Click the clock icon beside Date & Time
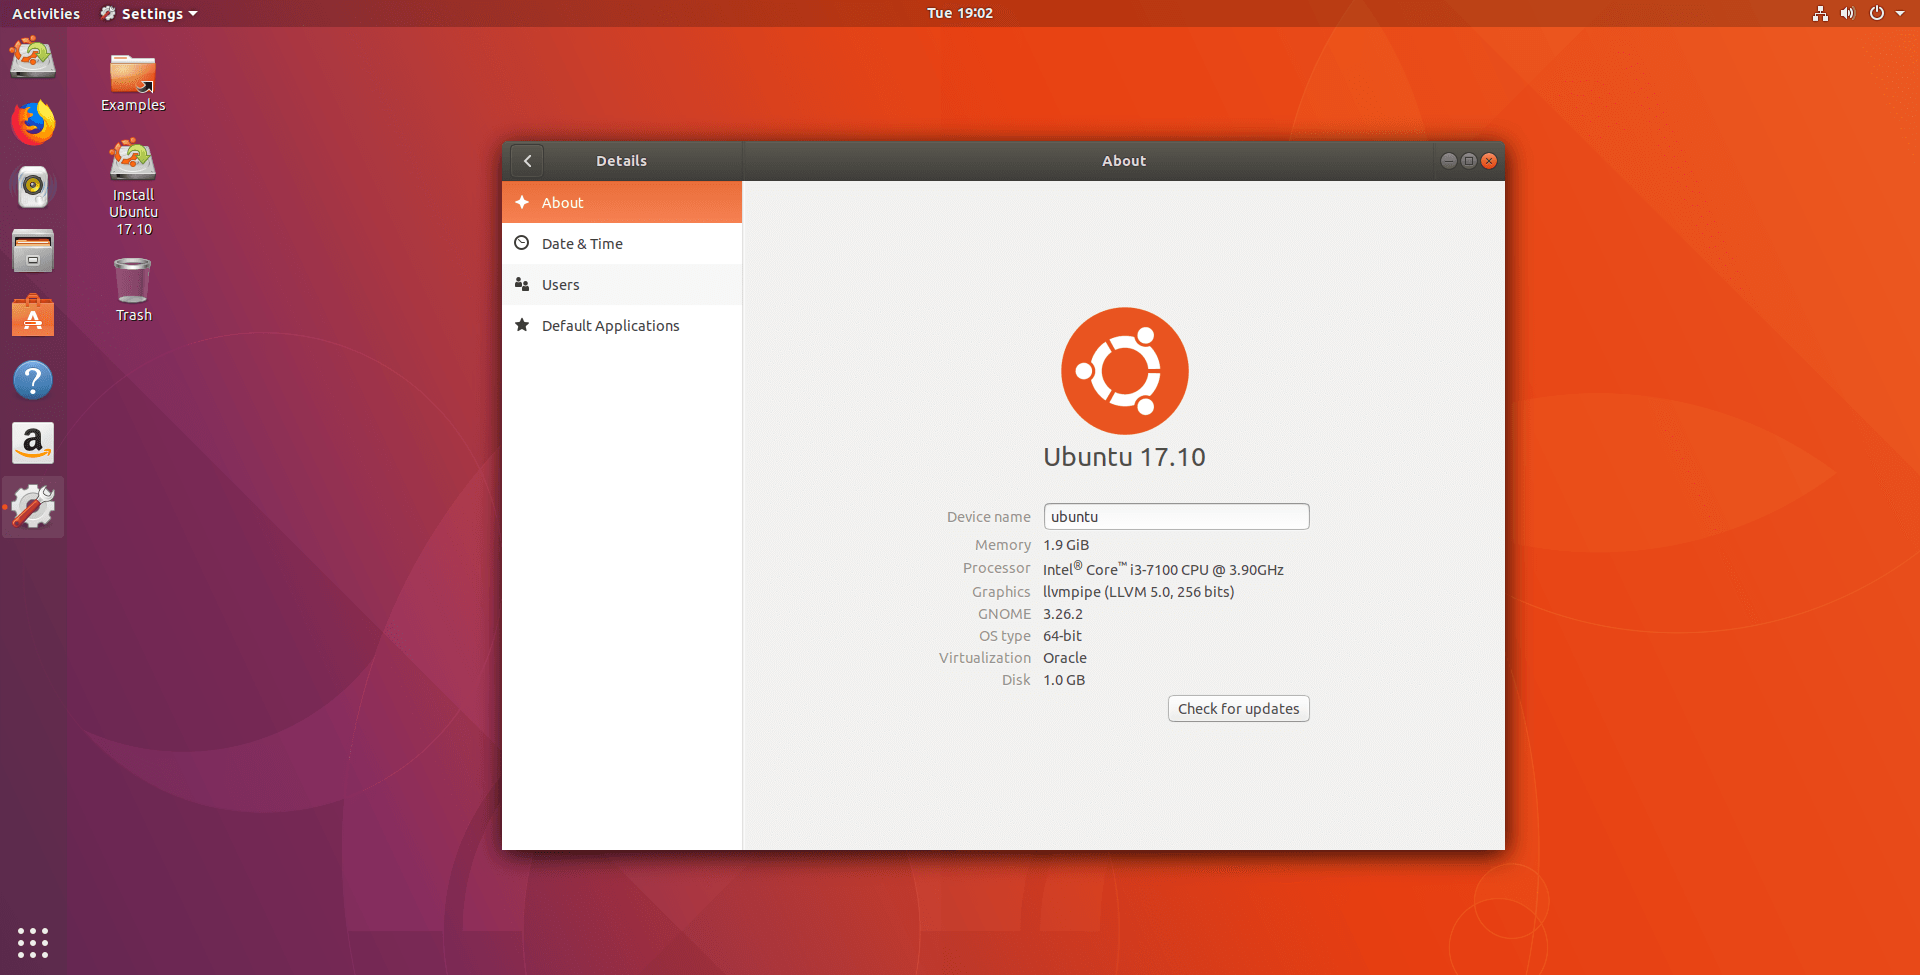 522,243
